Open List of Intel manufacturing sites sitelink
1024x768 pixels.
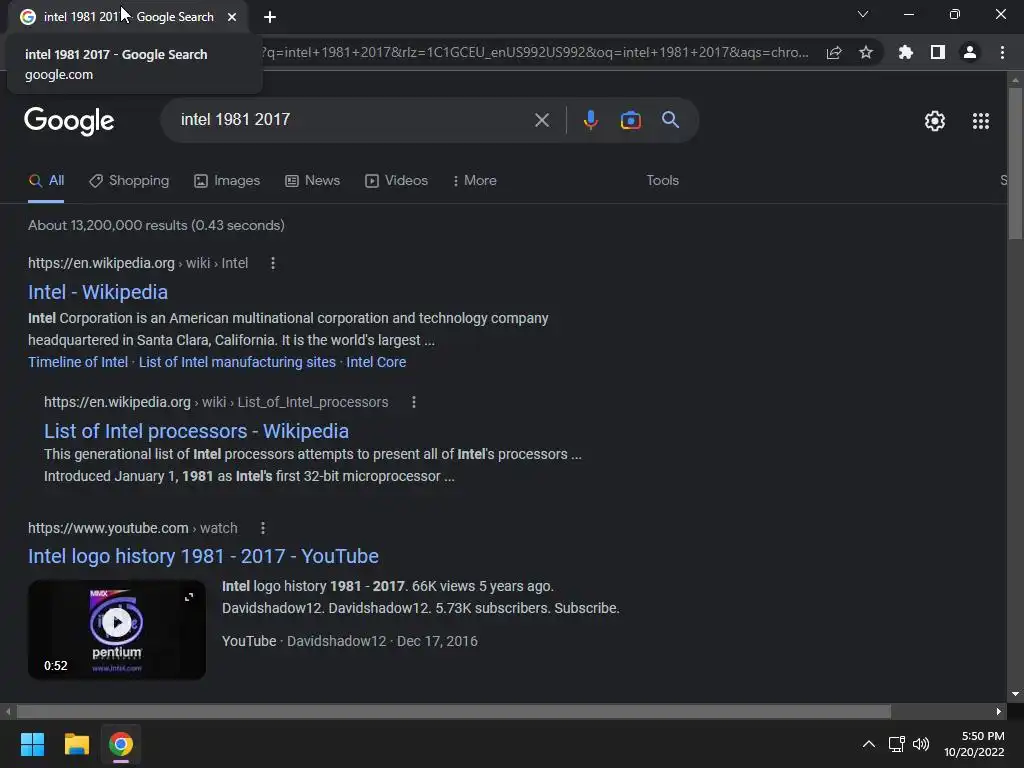coord(237,362)
